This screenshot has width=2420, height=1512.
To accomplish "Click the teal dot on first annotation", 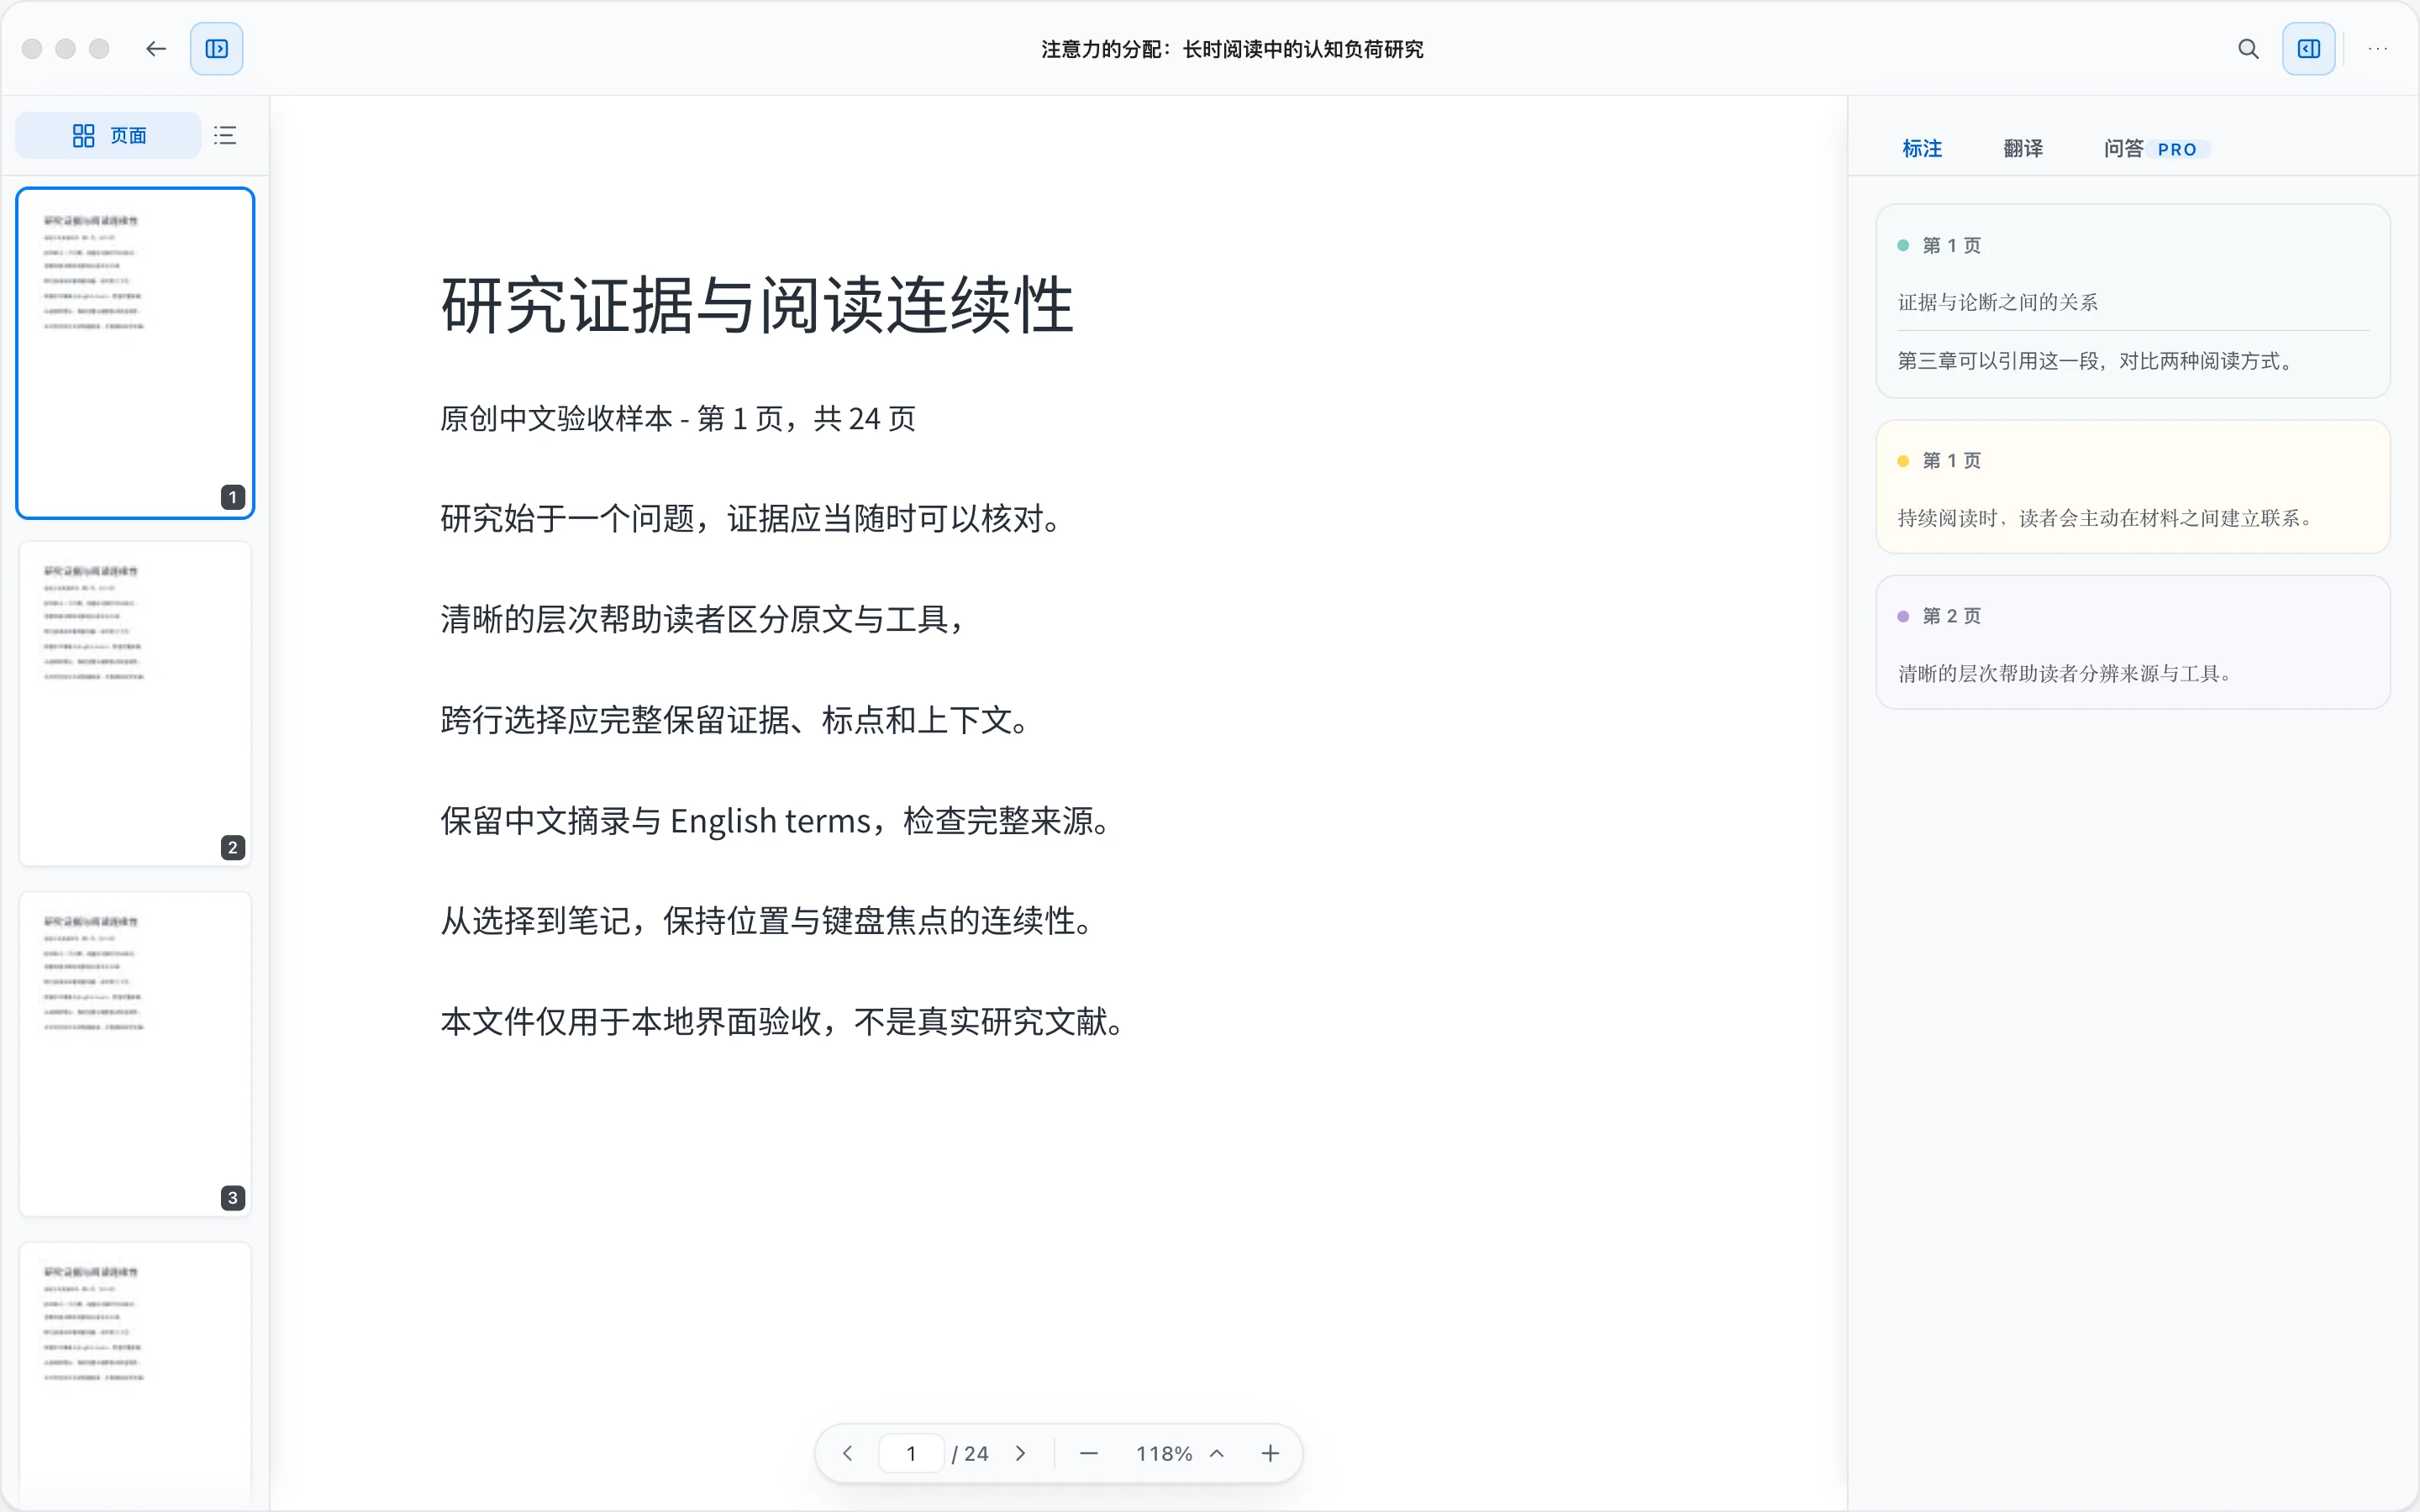I will coord(1903,245).
